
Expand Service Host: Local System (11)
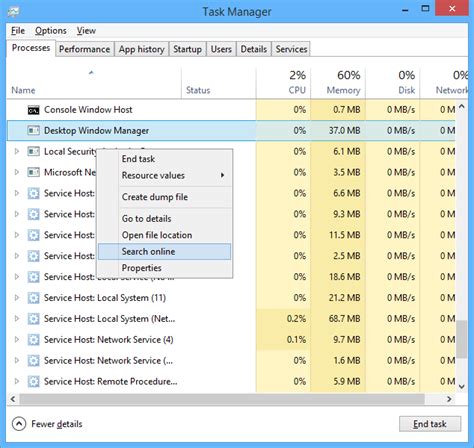(x=16, y=298)
